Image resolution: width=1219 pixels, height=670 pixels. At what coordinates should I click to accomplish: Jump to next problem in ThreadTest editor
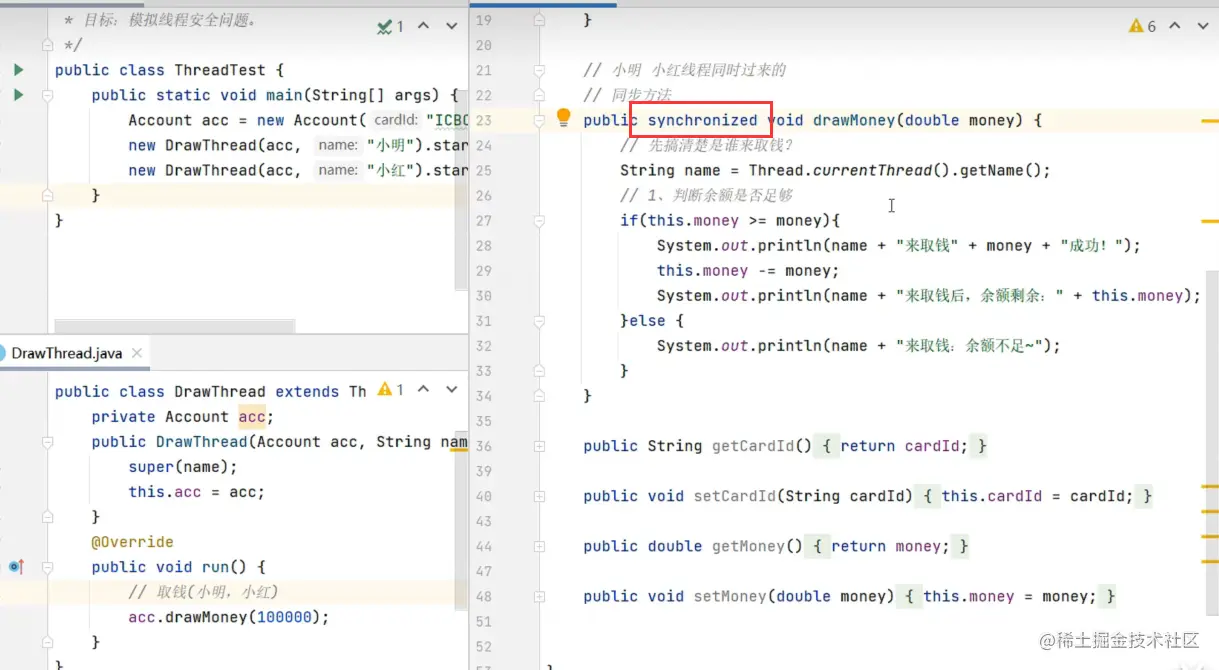pyautogui.click(x=451, y=26)
